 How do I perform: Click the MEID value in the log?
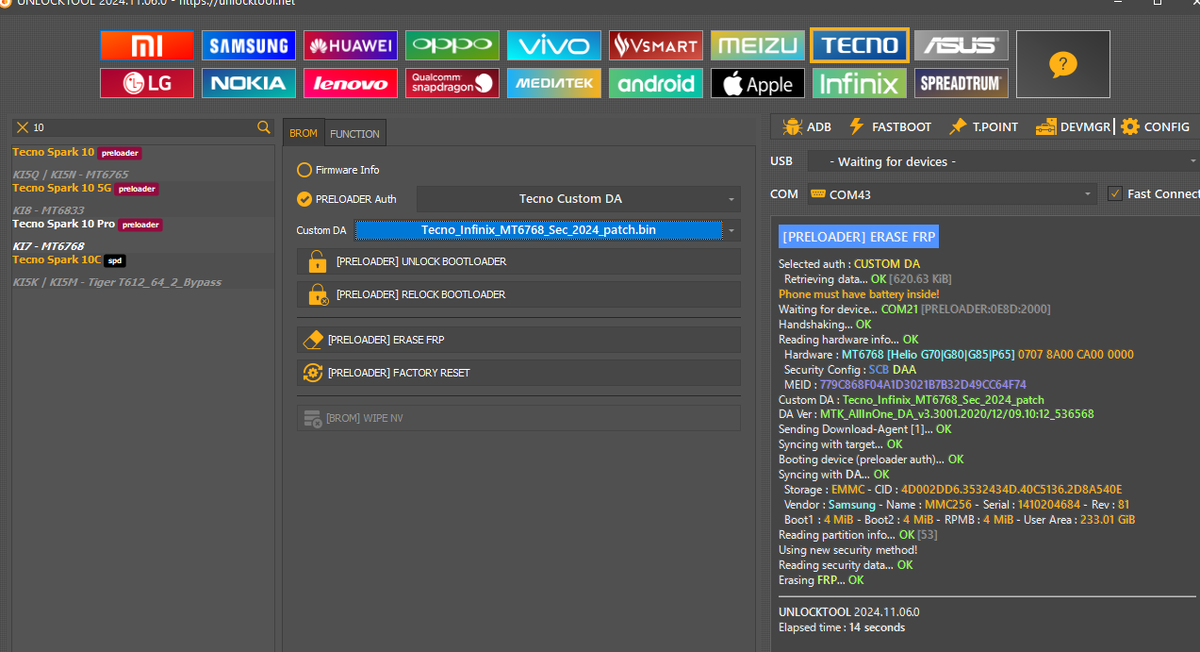tap(922, 384)
